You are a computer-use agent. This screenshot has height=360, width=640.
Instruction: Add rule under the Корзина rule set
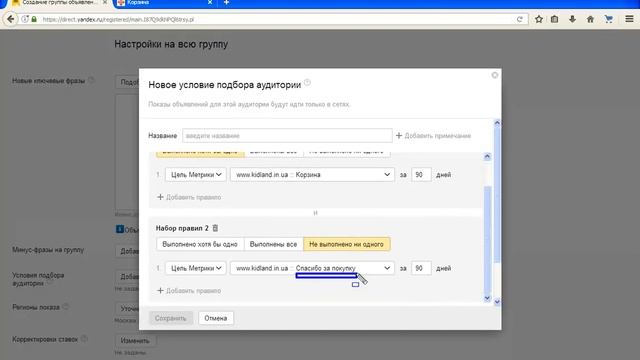coord(189,197)
